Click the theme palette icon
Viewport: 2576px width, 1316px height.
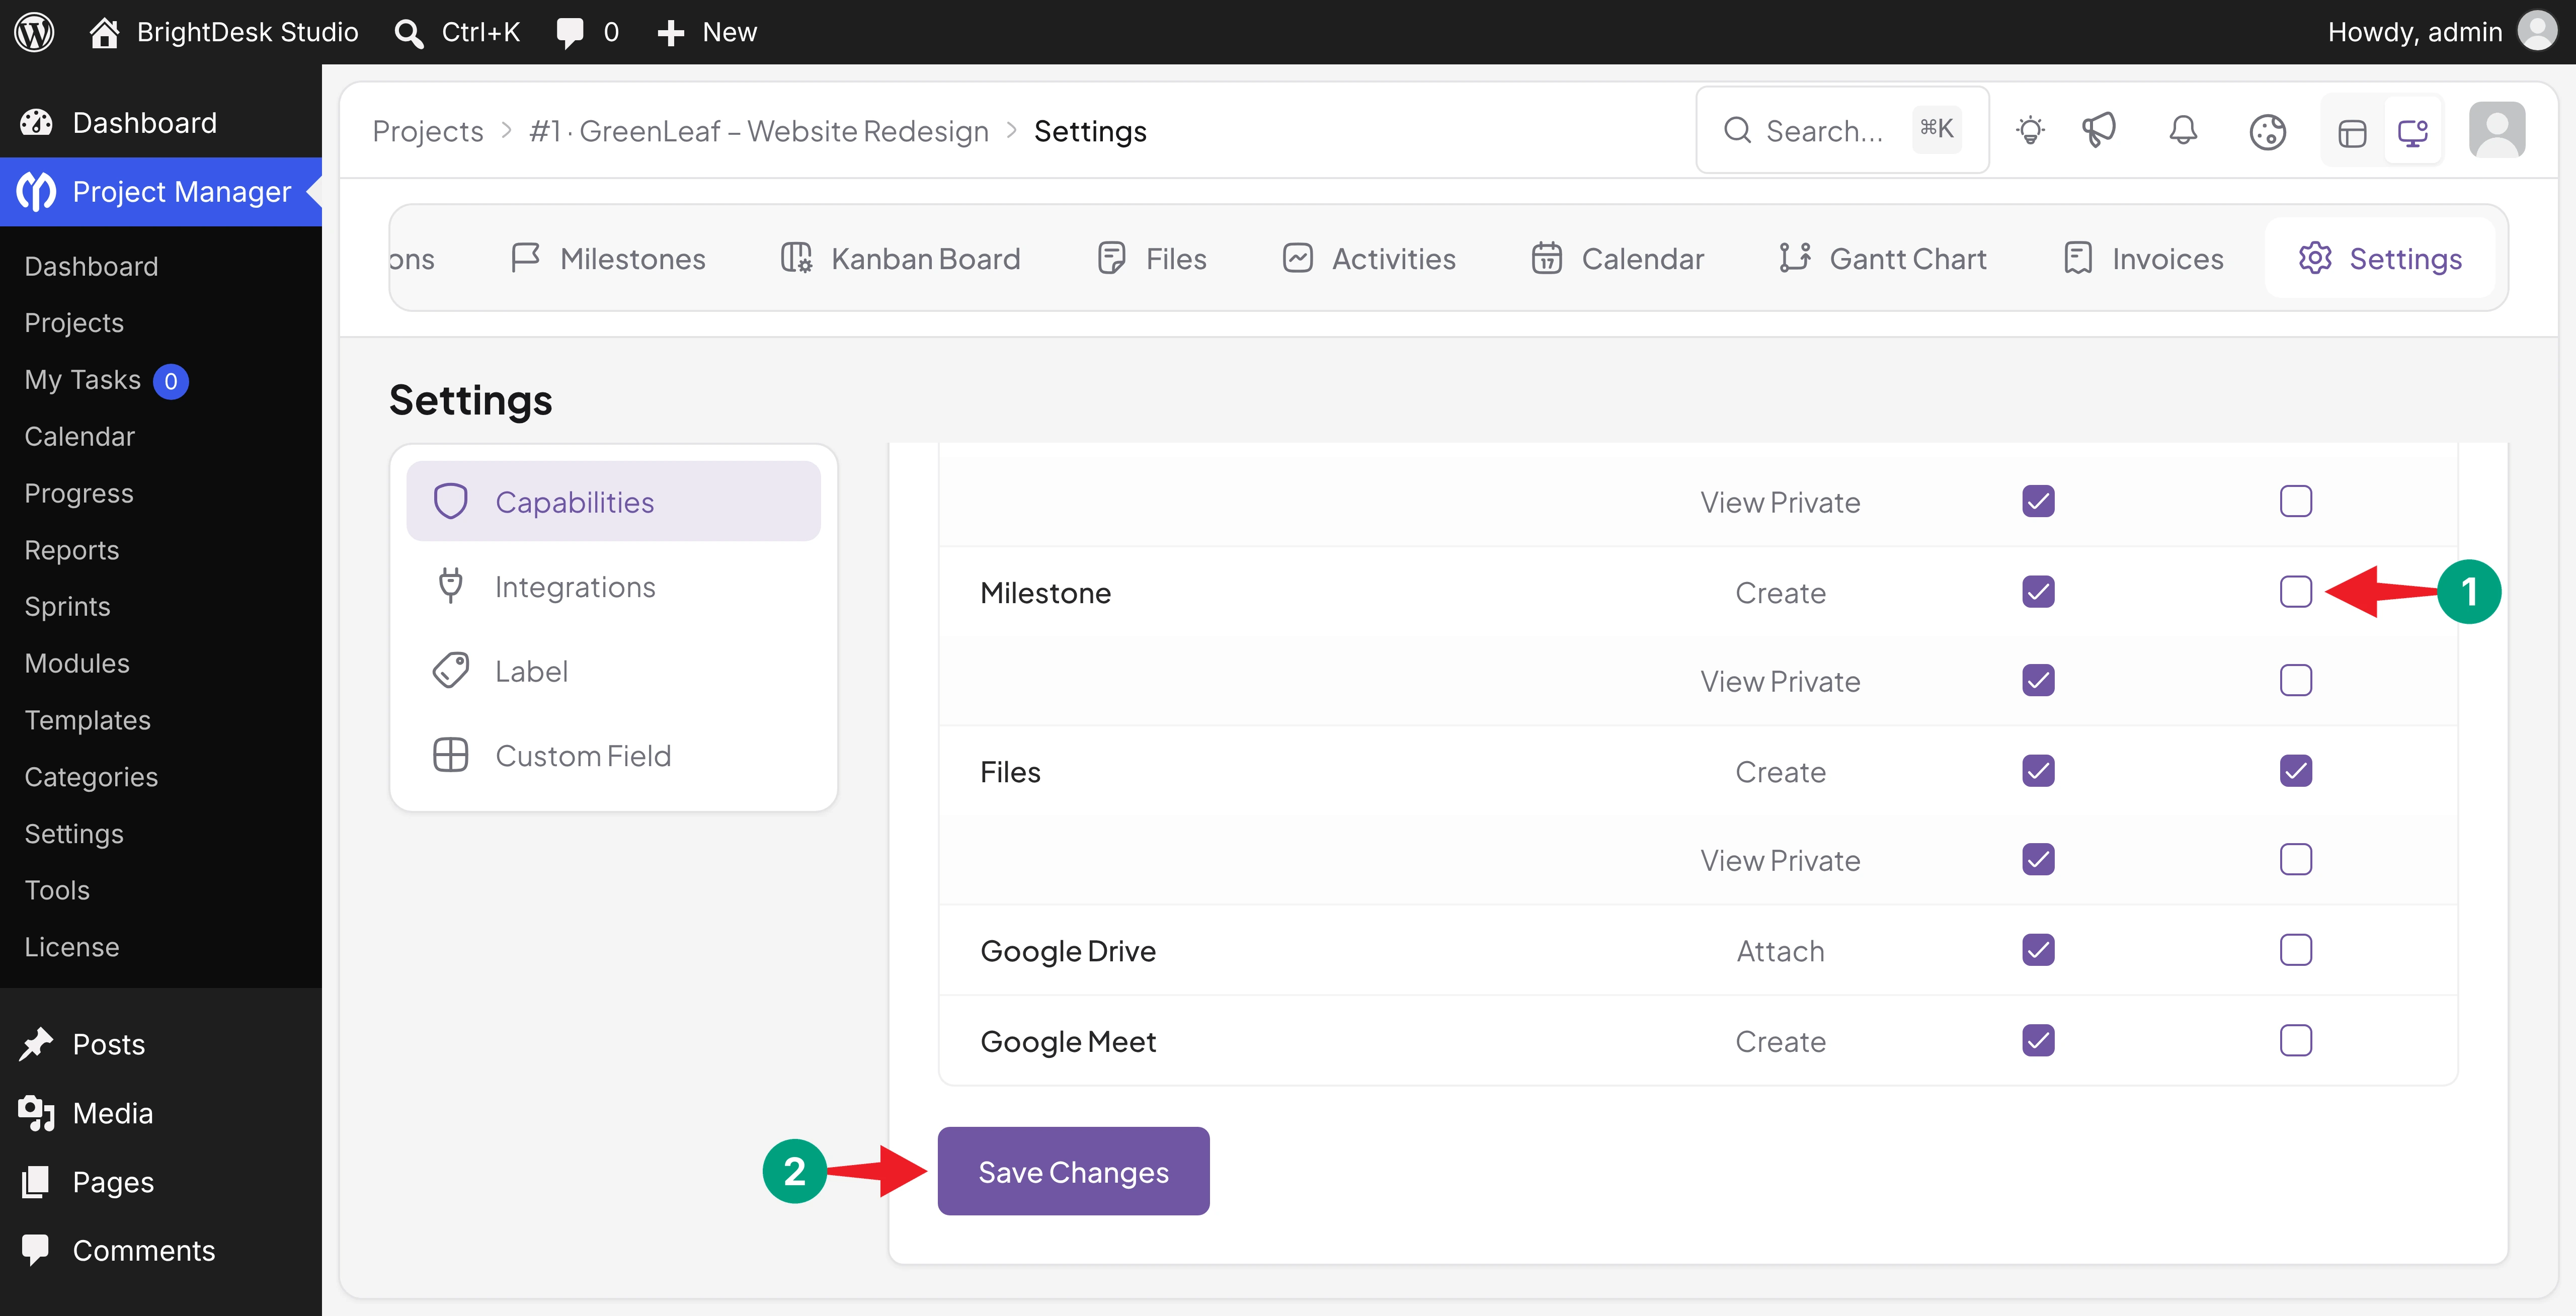click(x=2267, y=131)
